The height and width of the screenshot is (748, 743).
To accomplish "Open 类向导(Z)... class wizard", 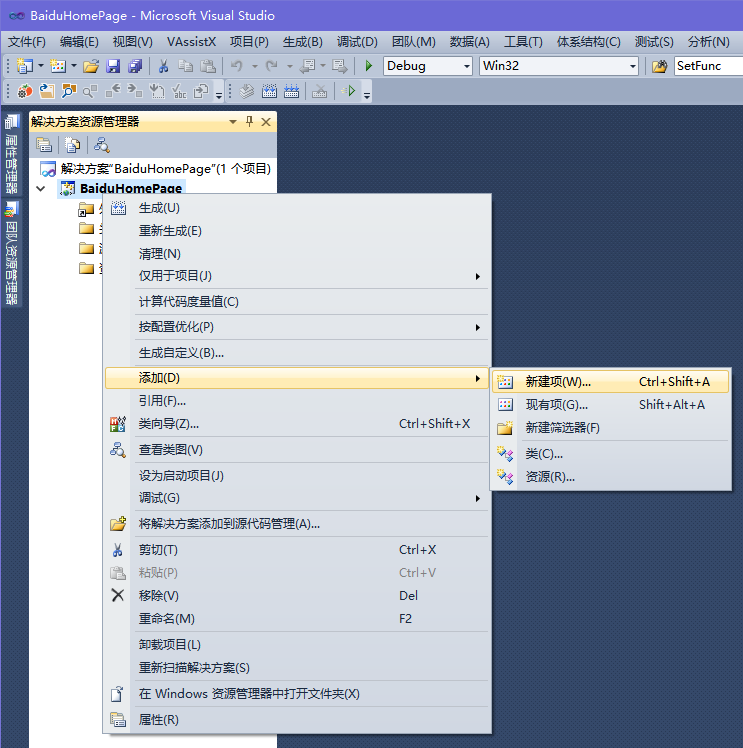I will tap(298, 424).
